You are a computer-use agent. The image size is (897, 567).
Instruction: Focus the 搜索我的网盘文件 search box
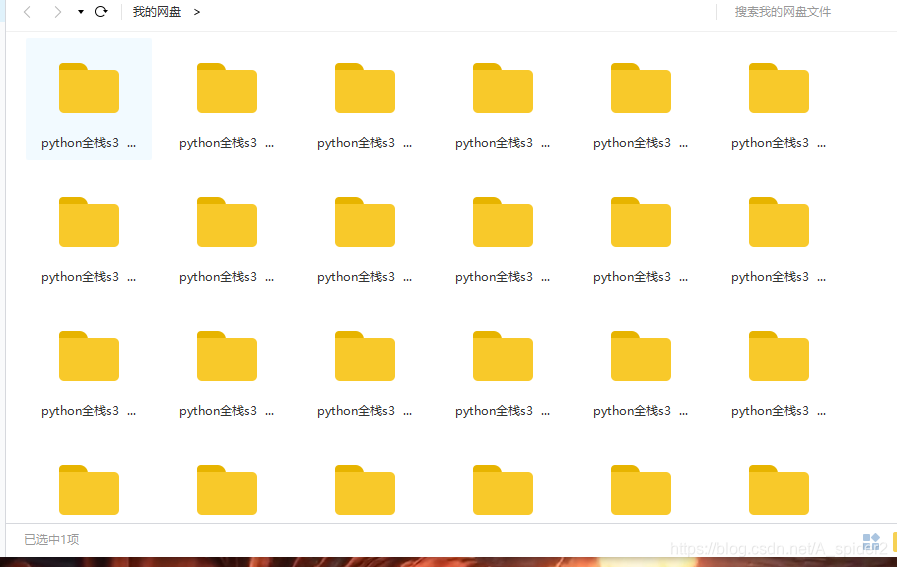(783, 12)
